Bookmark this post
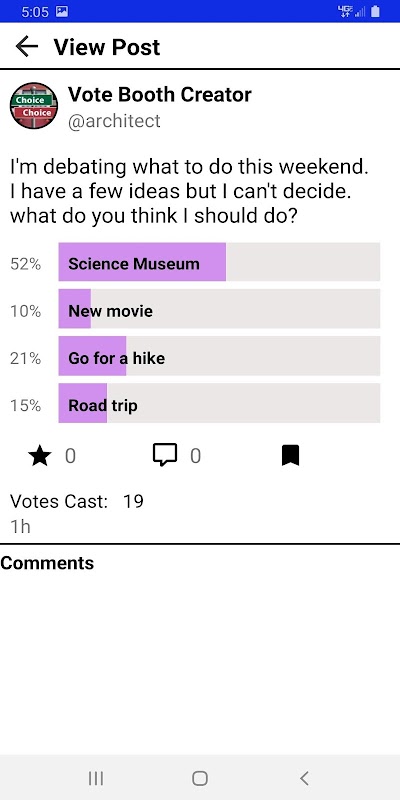 pyautogui.click(x=290, y=456)
